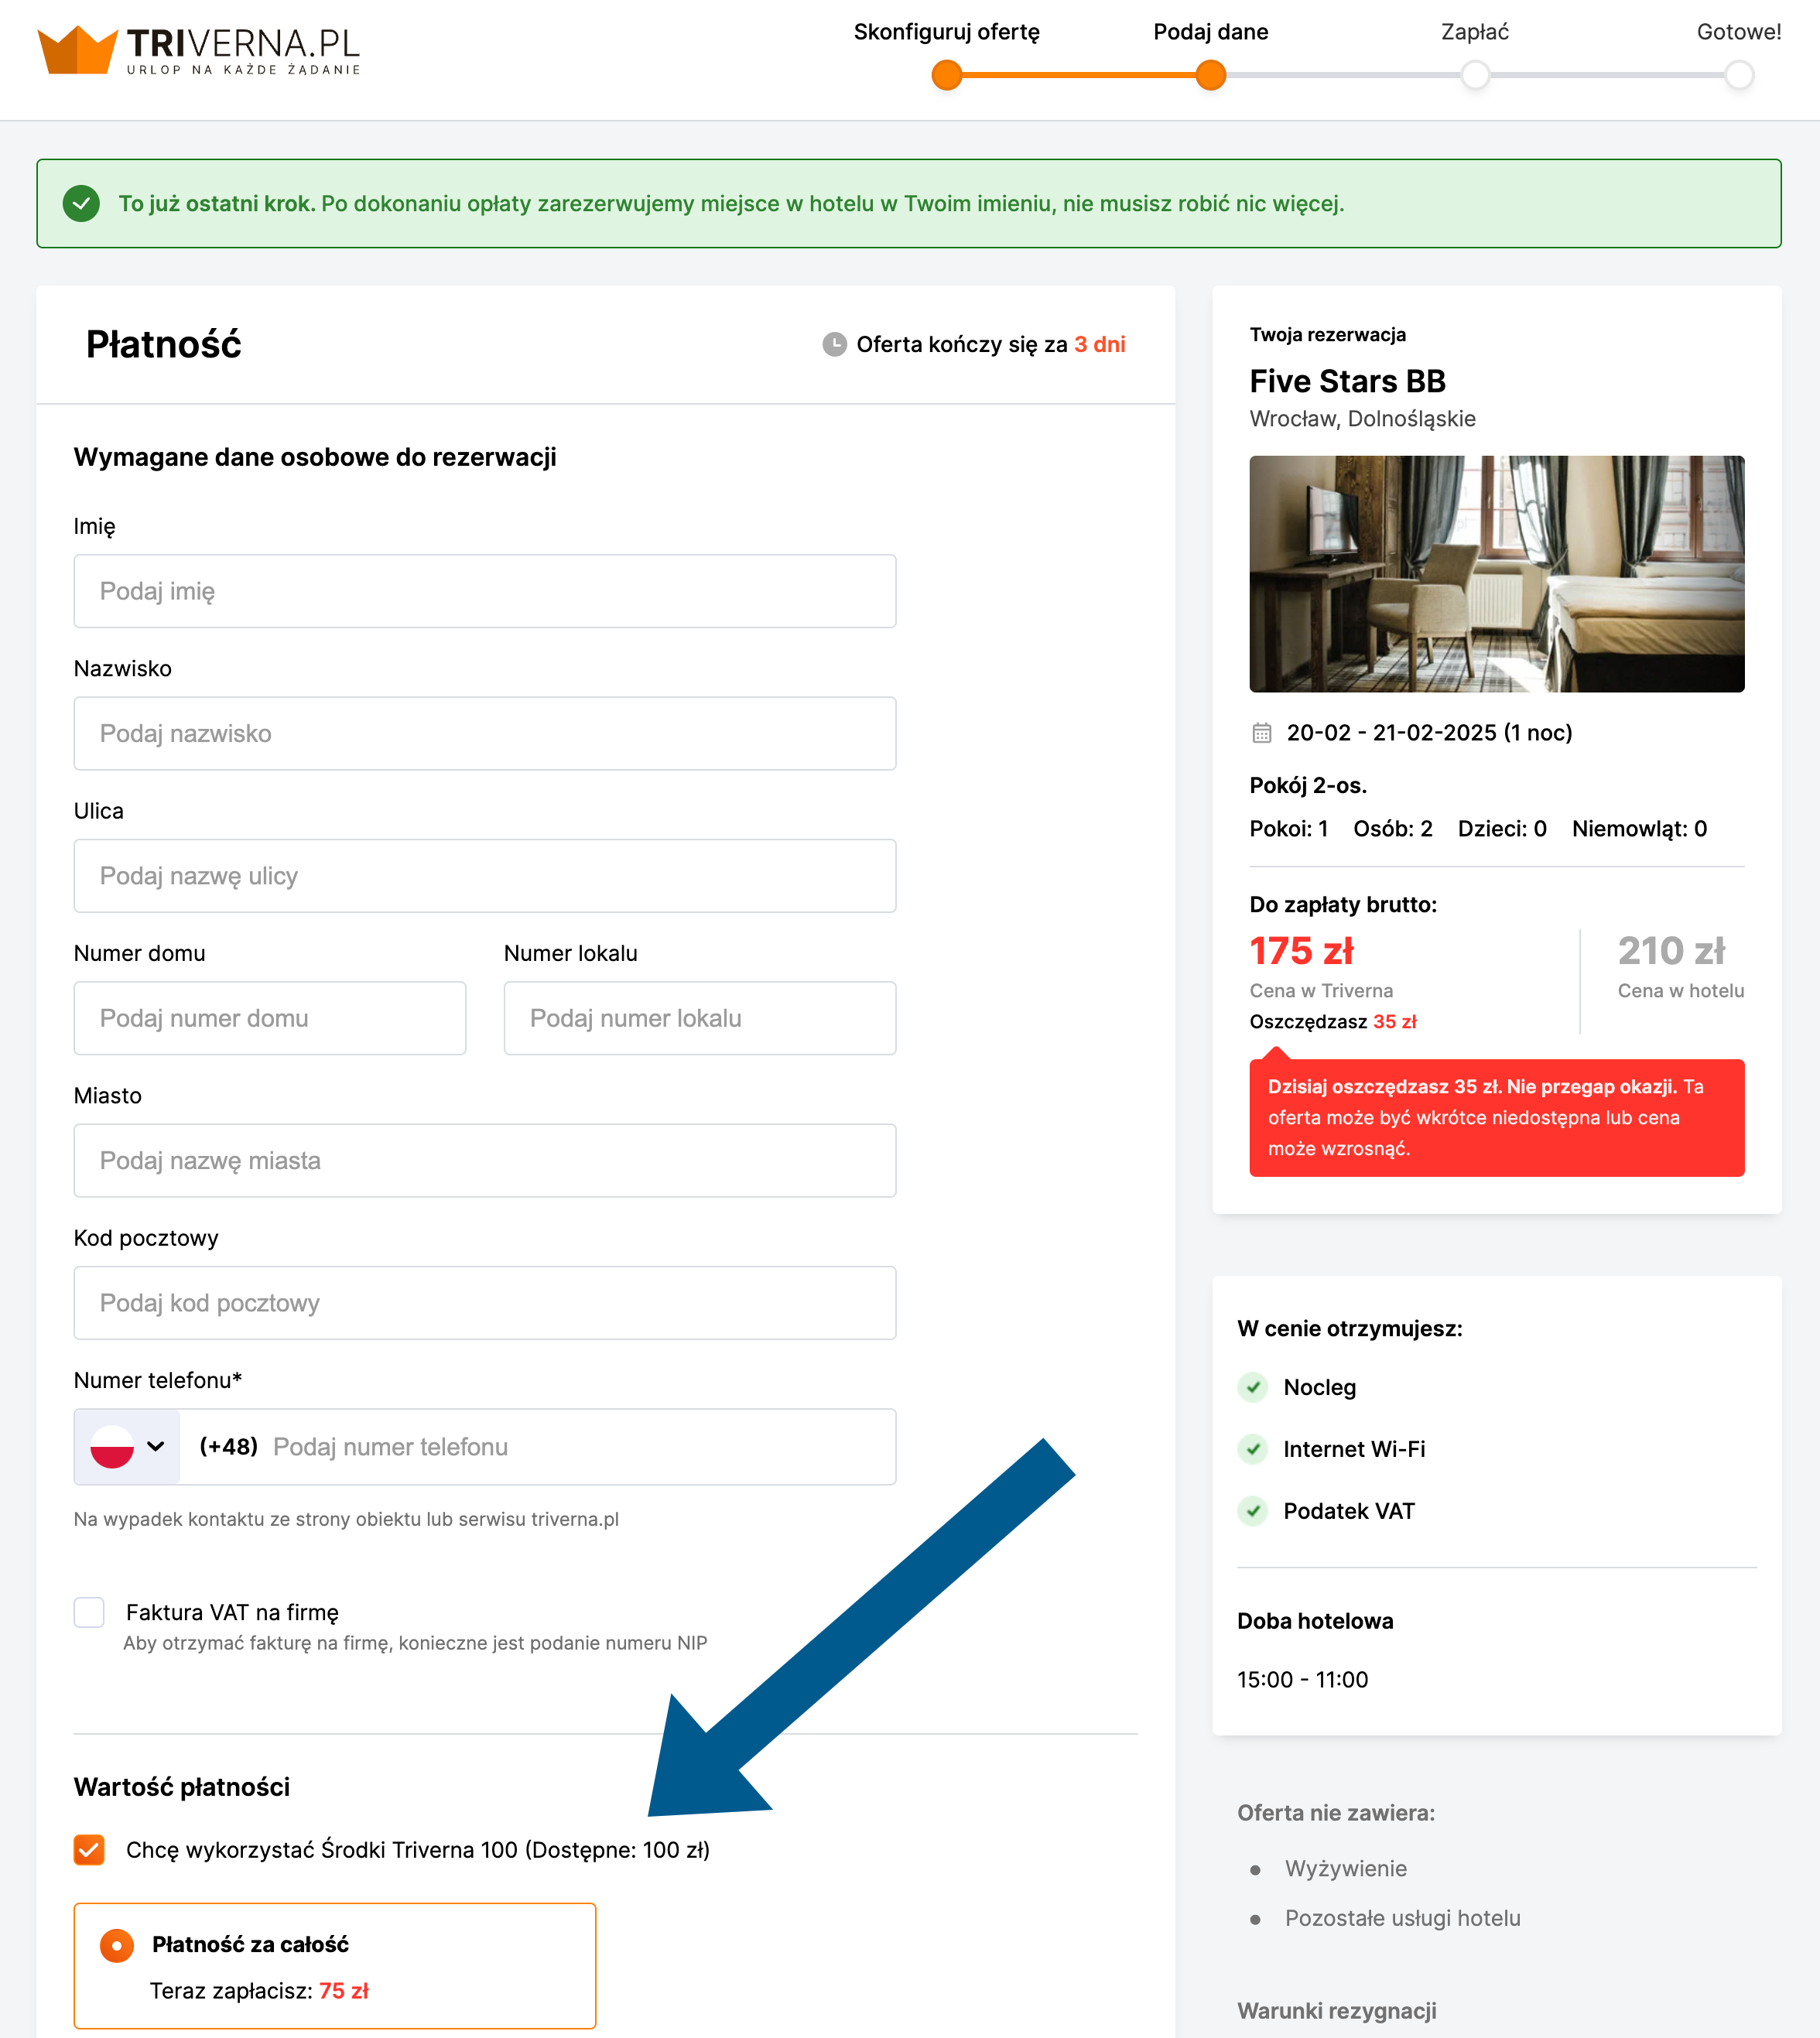This screenshot has height=2038, width=1820.
Task: Uncheck the Środki Triverna 100 checkbox
Action: [x=89, y=1850]
